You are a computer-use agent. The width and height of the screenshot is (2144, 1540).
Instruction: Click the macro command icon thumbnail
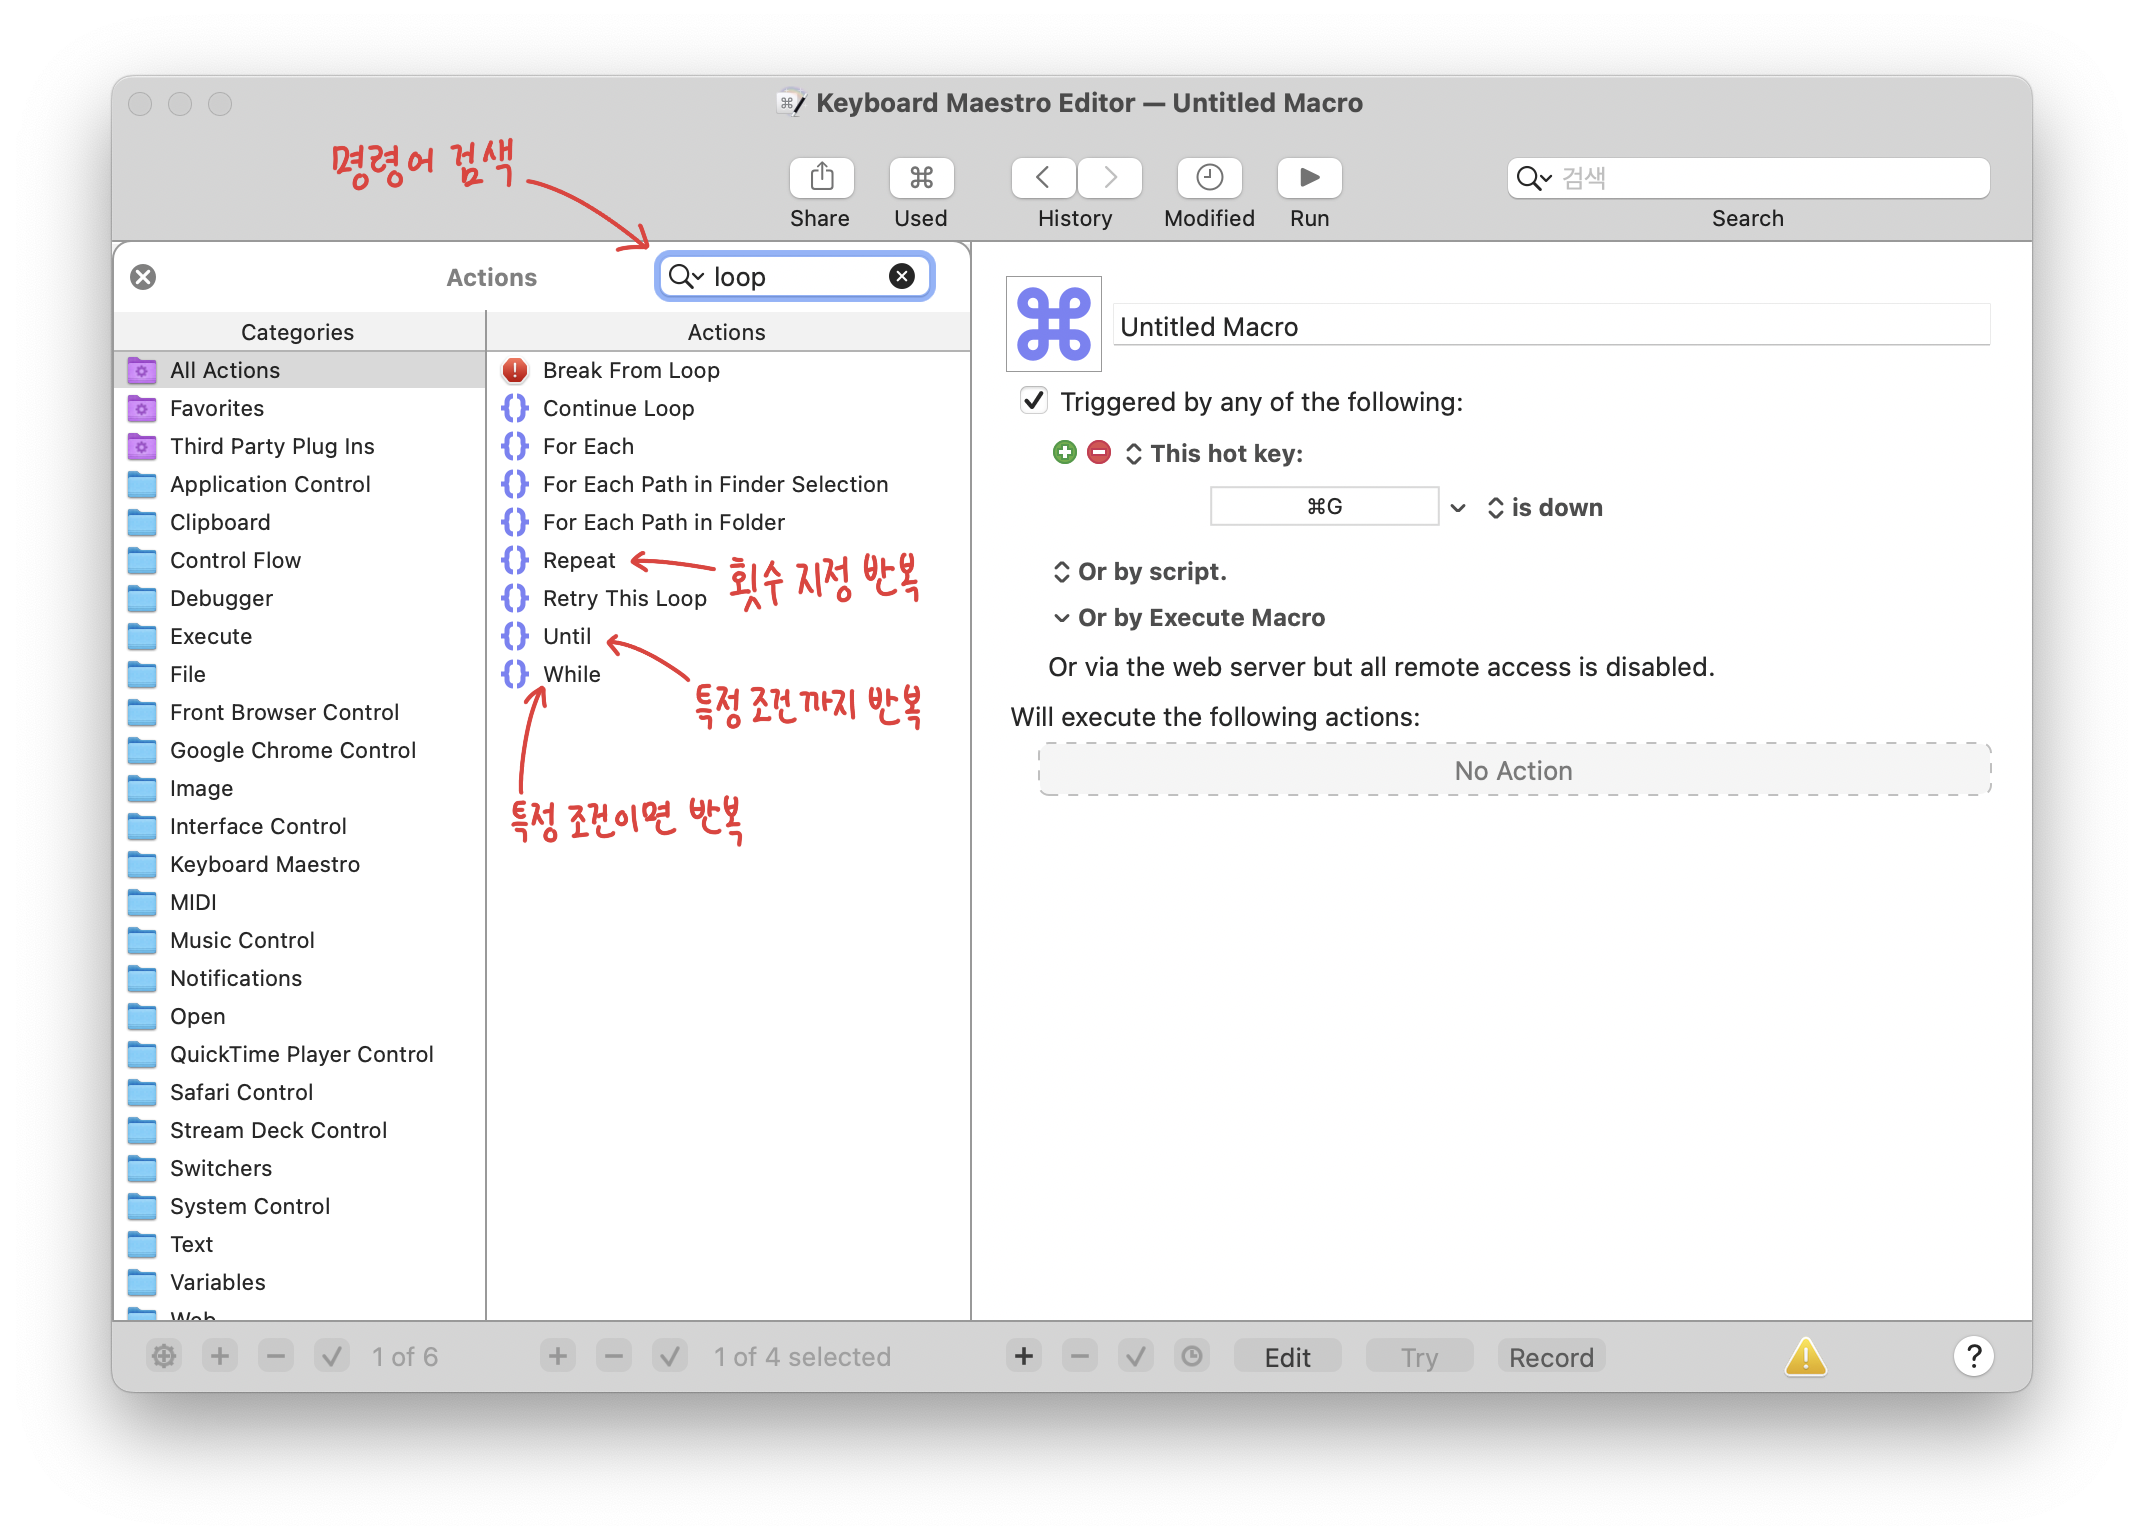[x=1053, y=324]
